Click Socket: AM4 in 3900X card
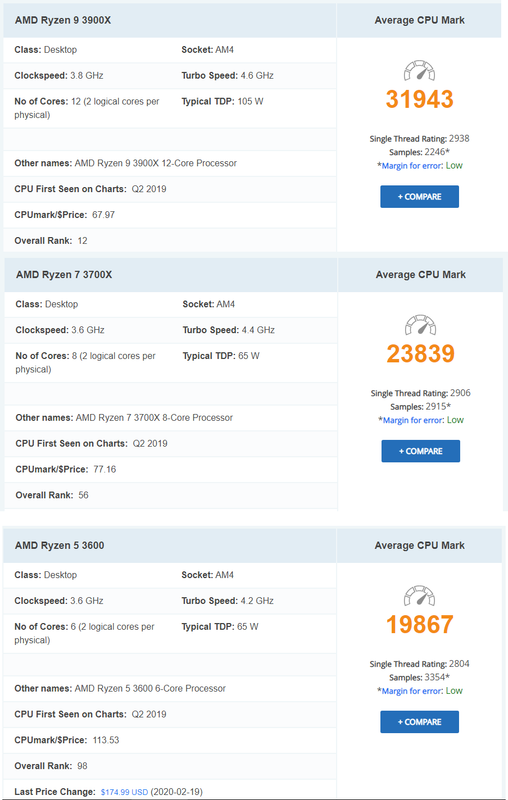This screenshot has height=800, width=508. pos(208,50)
